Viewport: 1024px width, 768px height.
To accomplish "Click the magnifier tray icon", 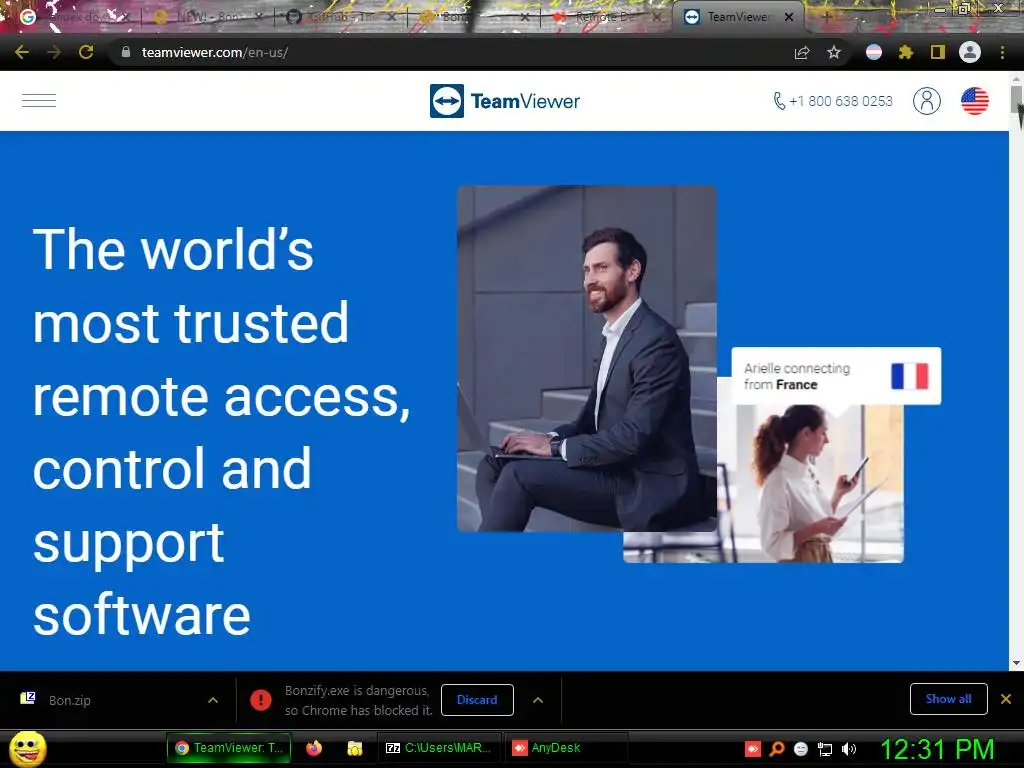I will [x=777, y=749].
